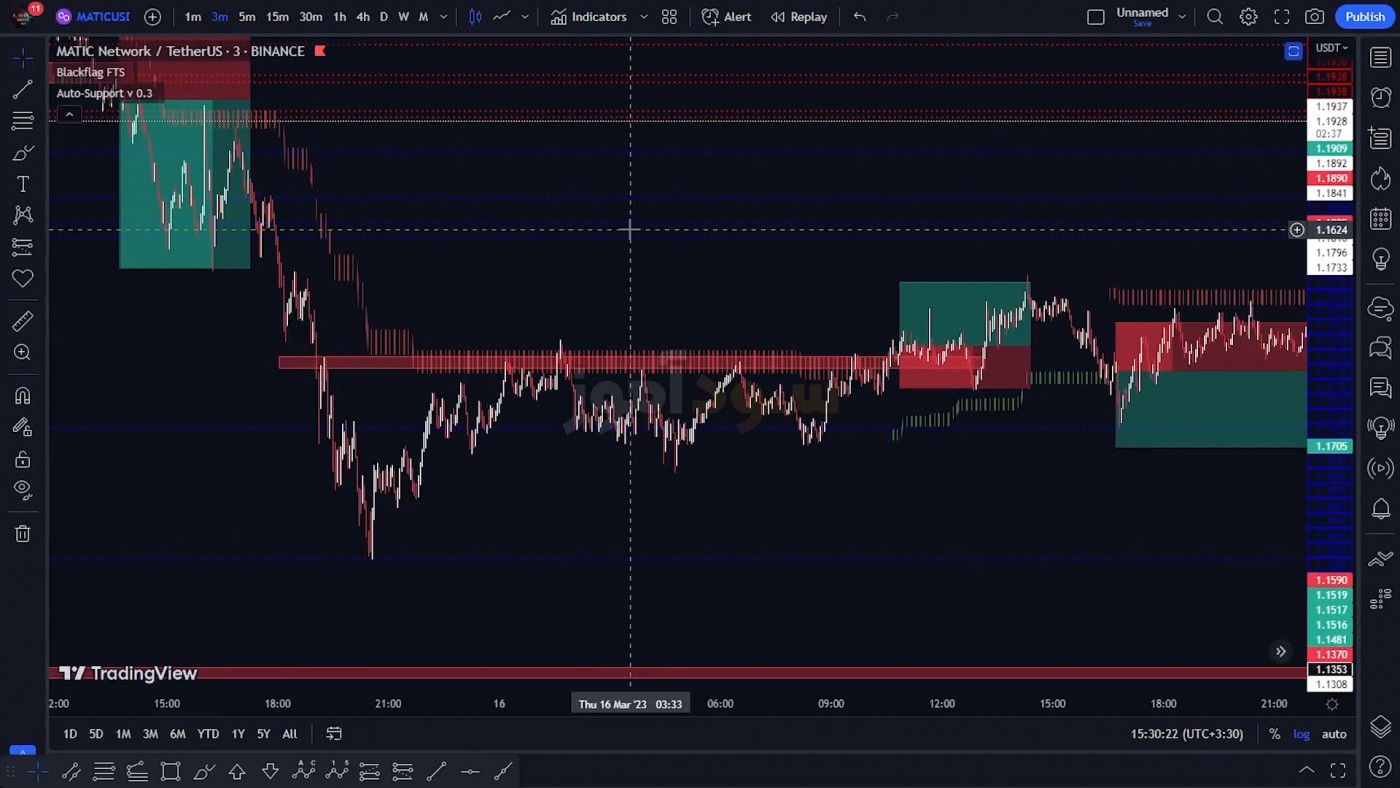Image resolution: width=1400 pixels, height=788 pixels.
Task: Select Arrow Down marker in favorites bar
Action: (x=270, y=771)
